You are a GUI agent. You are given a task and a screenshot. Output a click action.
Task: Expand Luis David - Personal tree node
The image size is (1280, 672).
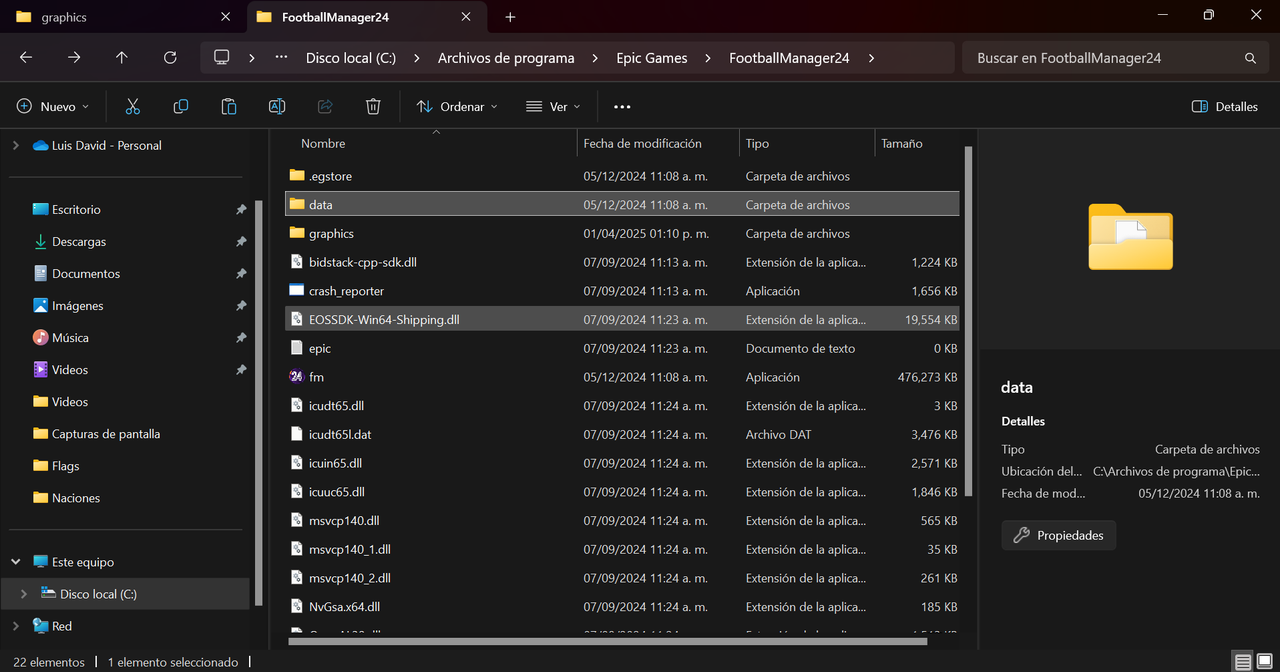click(15, 145)
